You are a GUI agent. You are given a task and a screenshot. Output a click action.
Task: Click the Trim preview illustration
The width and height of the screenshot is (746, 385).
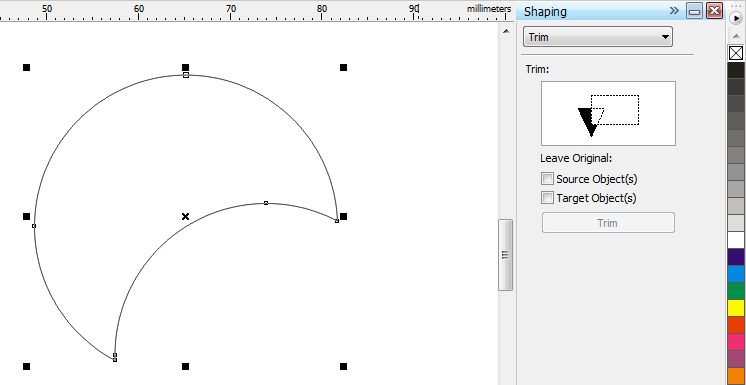click(608, 113)
